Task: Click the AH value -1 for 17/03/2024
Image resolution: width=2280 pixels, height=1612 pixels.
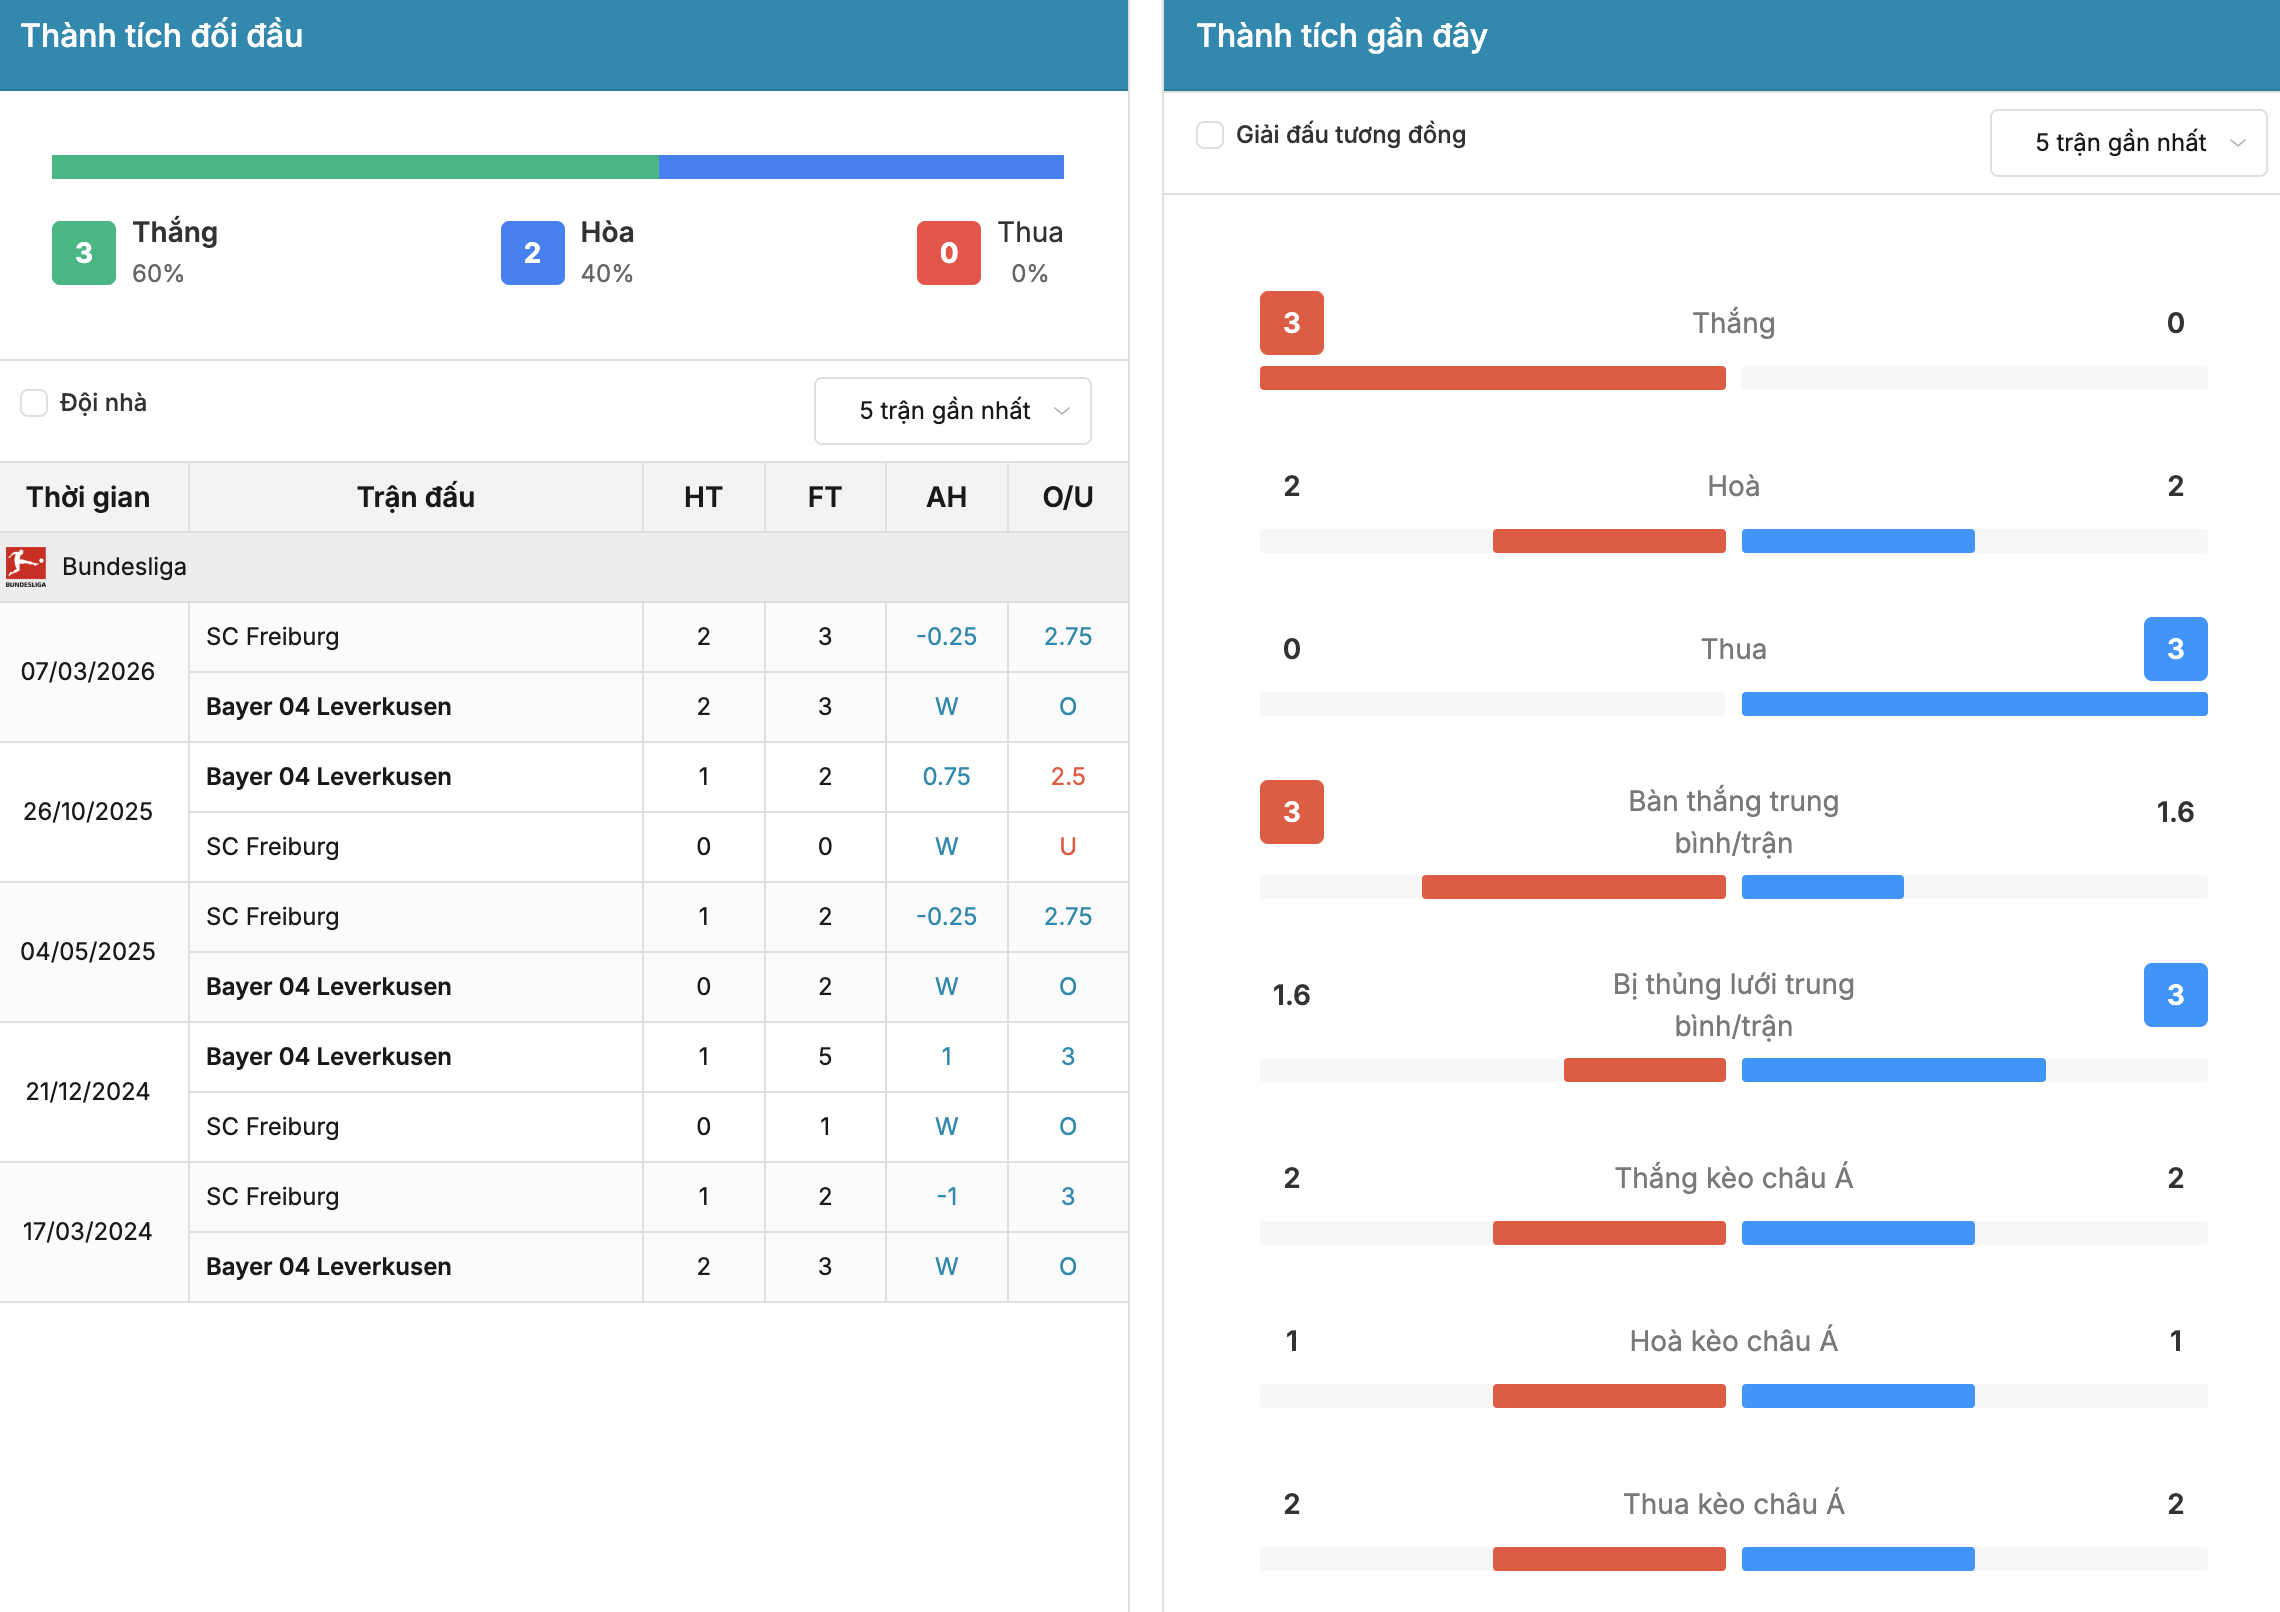Action: click(x=947, y=1197)
